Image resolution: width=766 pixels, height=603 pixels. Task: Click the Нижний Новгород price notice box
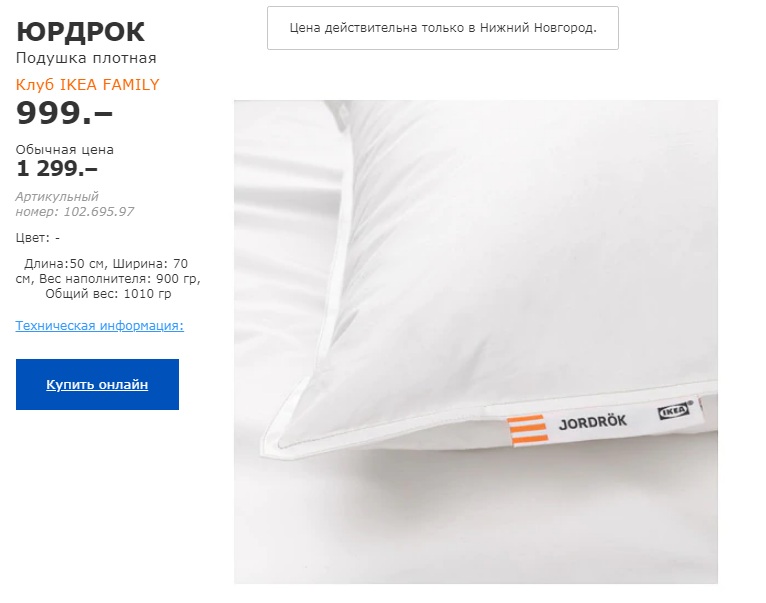[443, 28]
